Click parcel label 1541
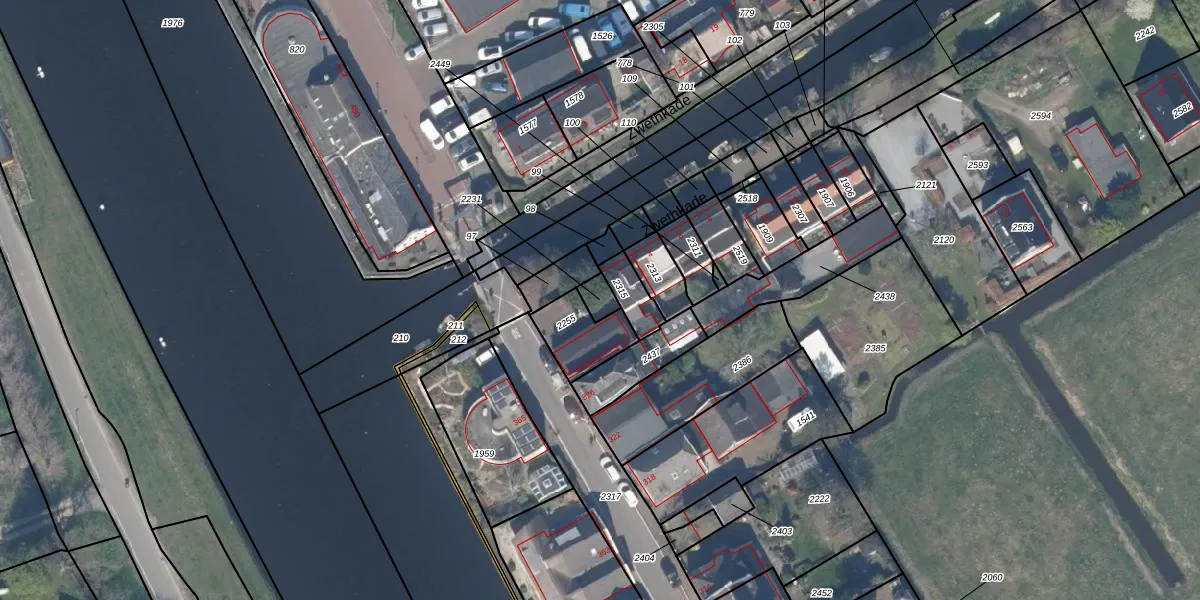 coord(805,418)
